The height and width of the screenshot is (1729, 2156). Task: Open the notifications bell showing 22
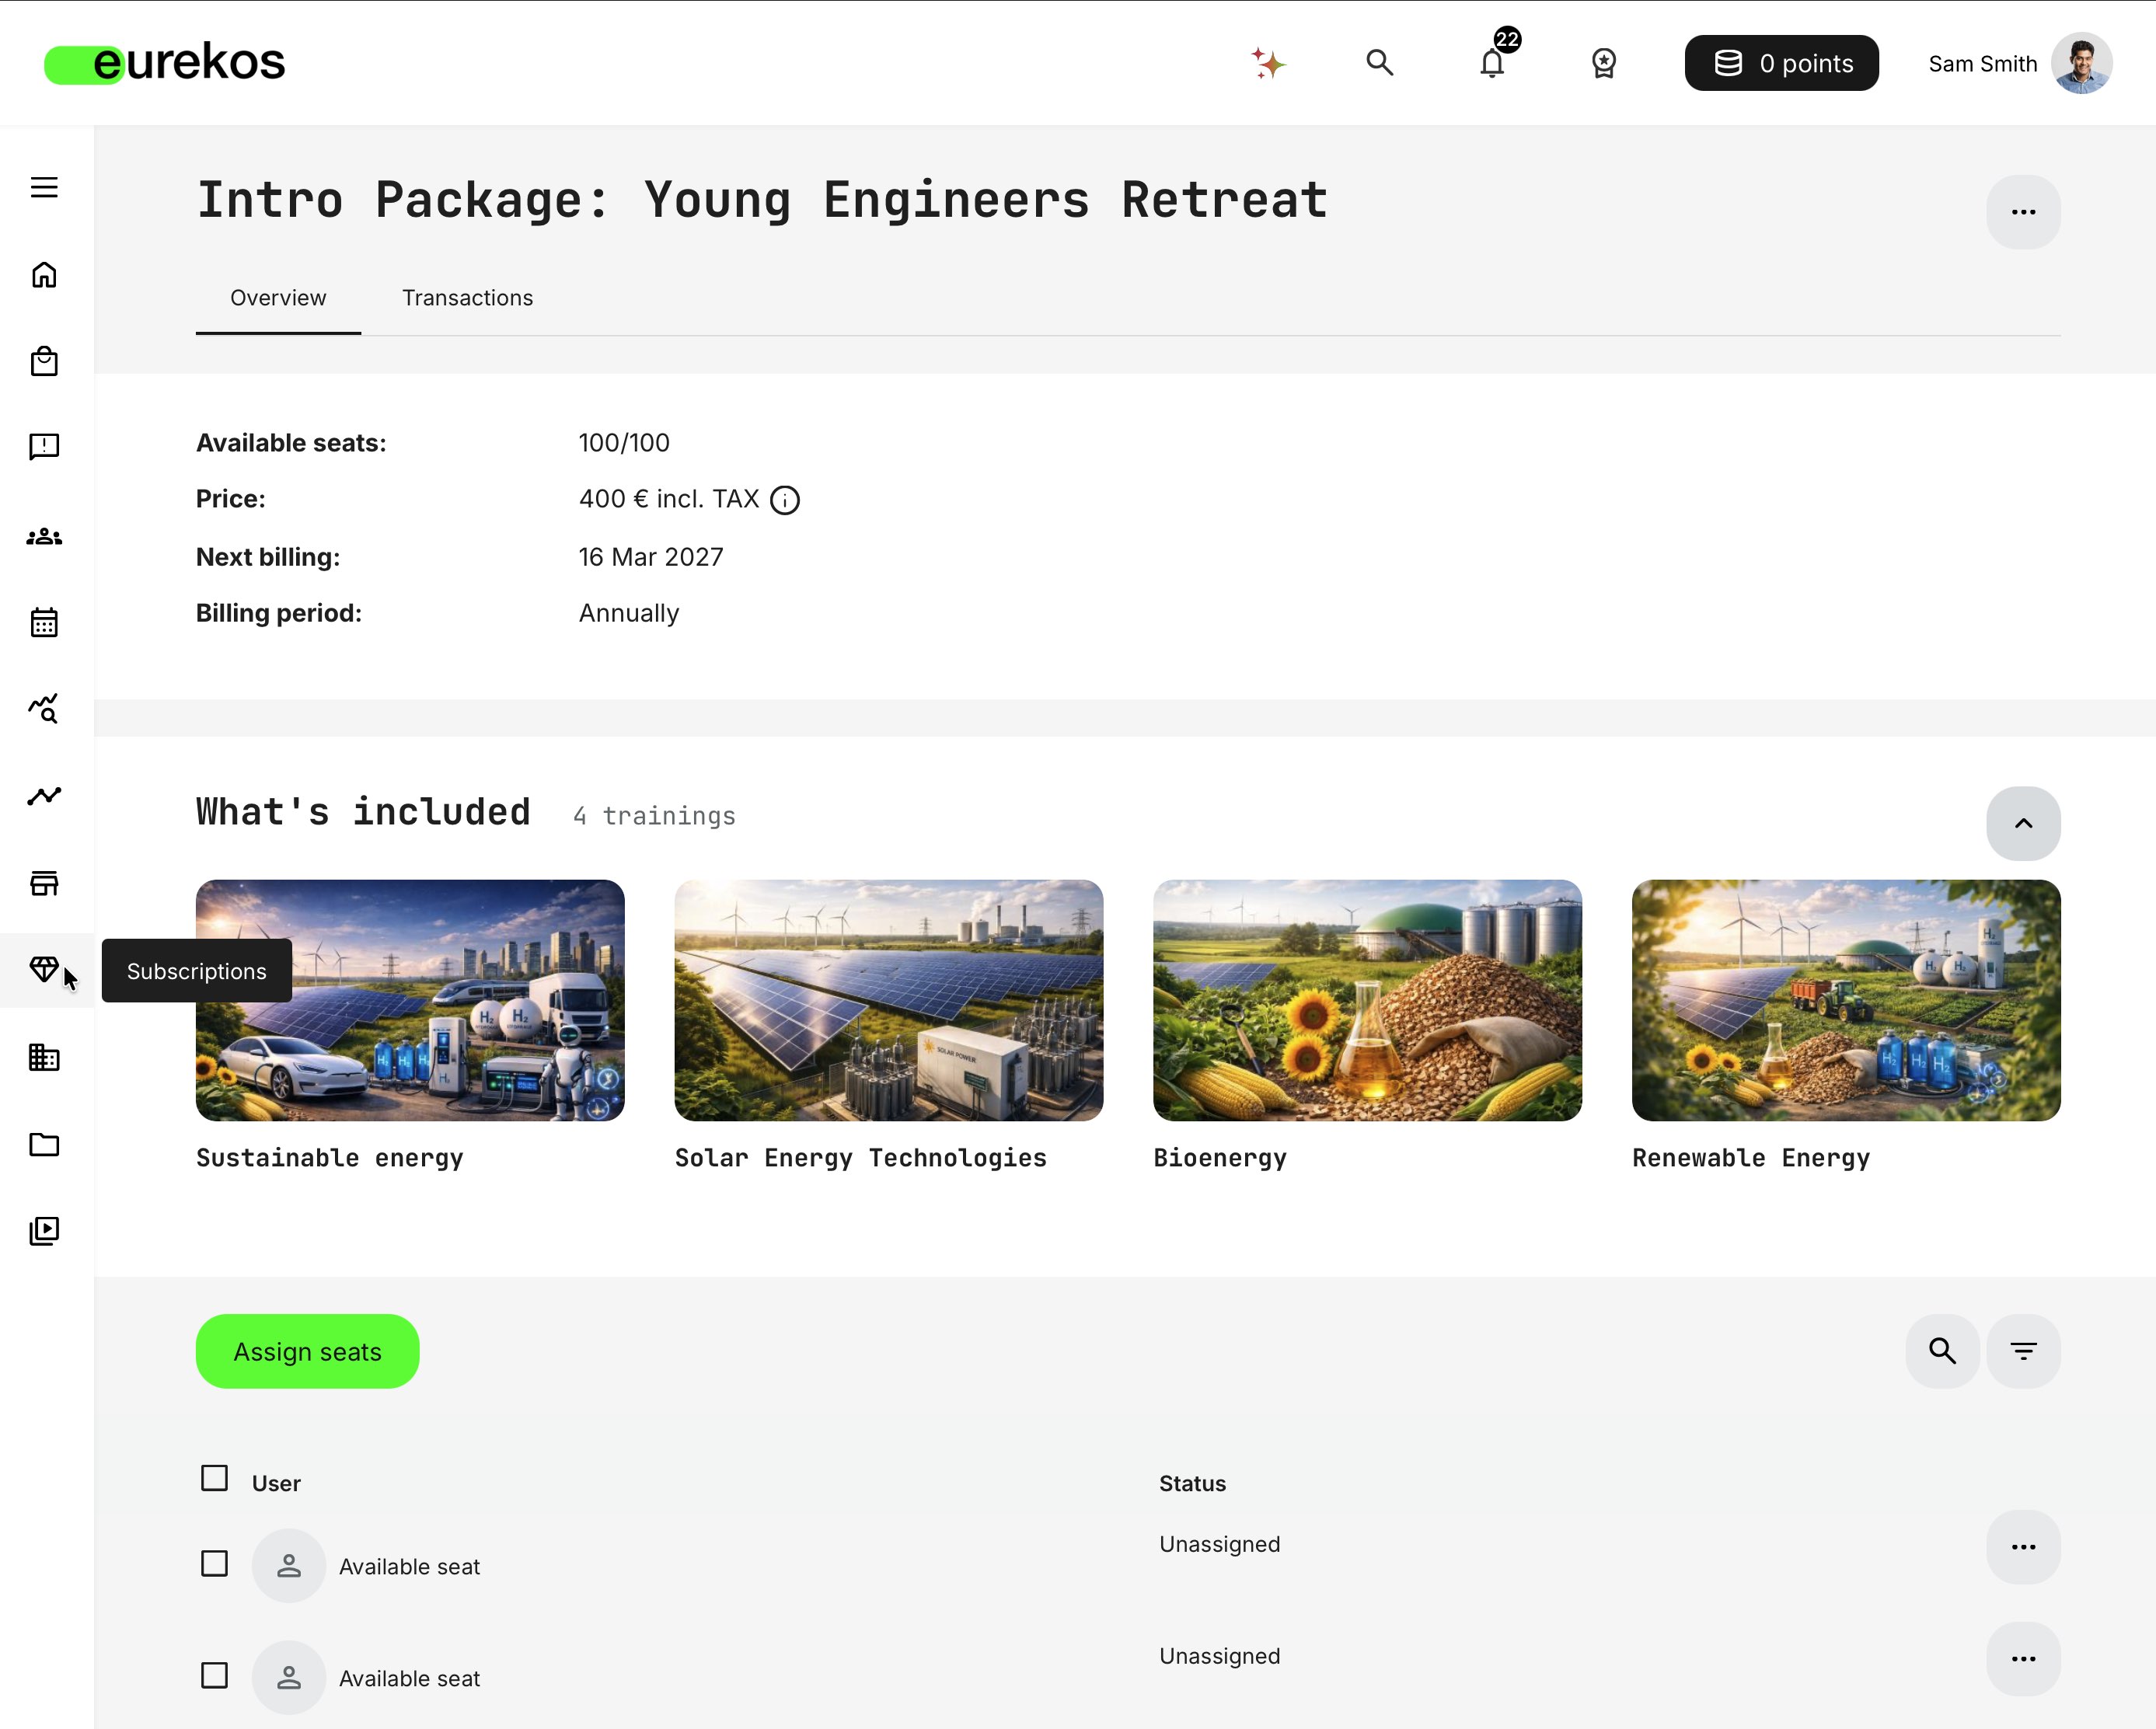click(1492, 63)
